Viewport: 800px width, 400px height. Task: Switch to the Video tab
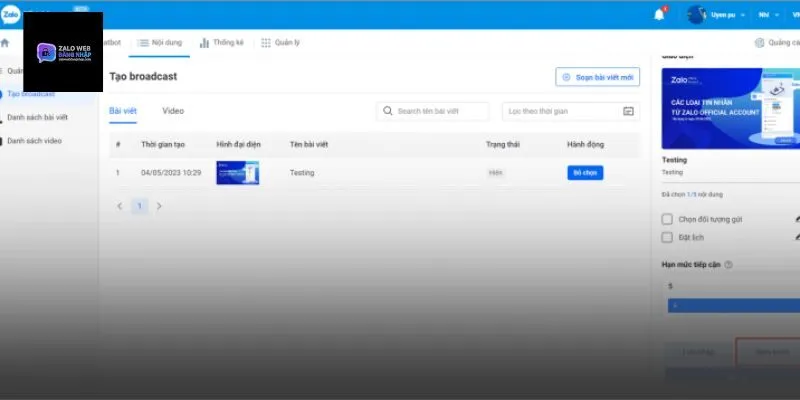click(x=173, y=111)
